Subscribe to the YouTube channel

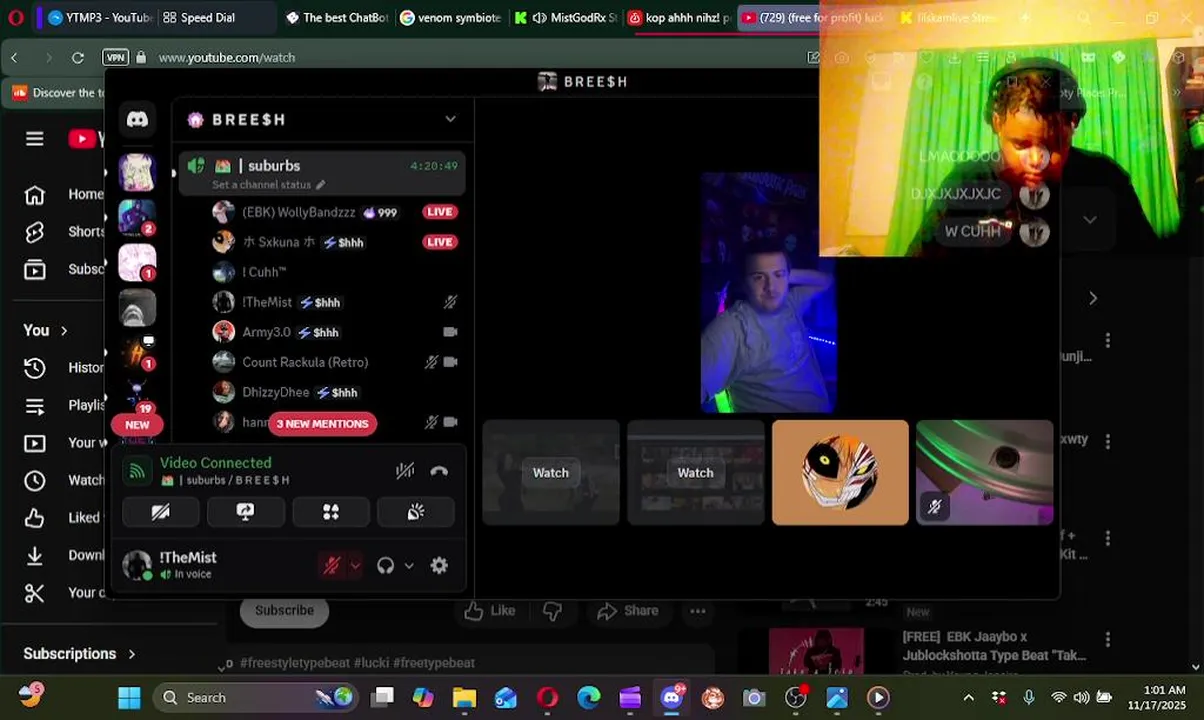284,610
